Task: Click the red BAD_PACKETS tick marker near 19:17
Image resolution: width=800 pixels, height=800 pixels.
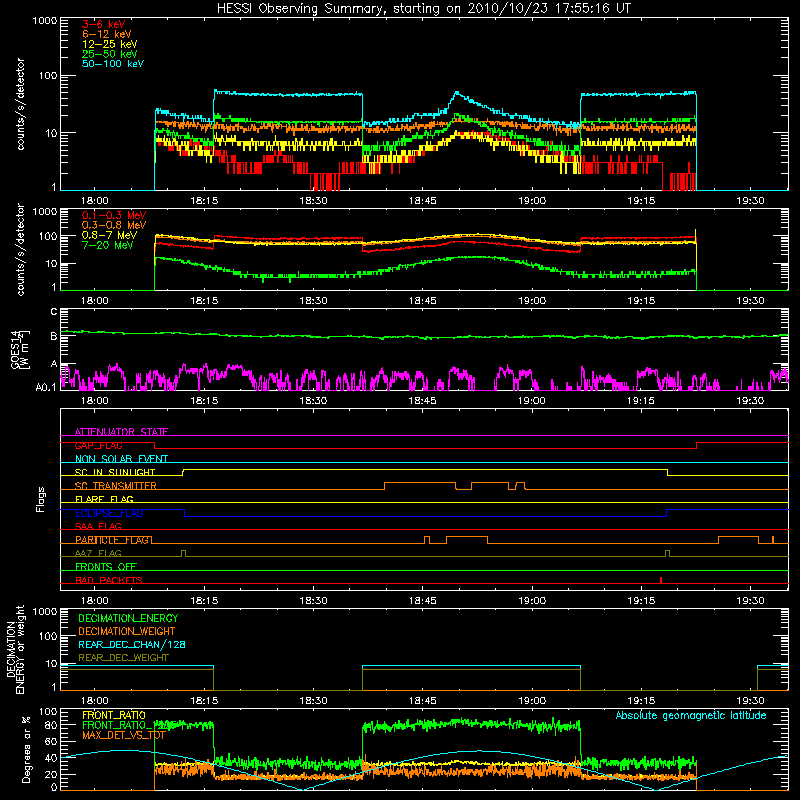Action: 661,580
